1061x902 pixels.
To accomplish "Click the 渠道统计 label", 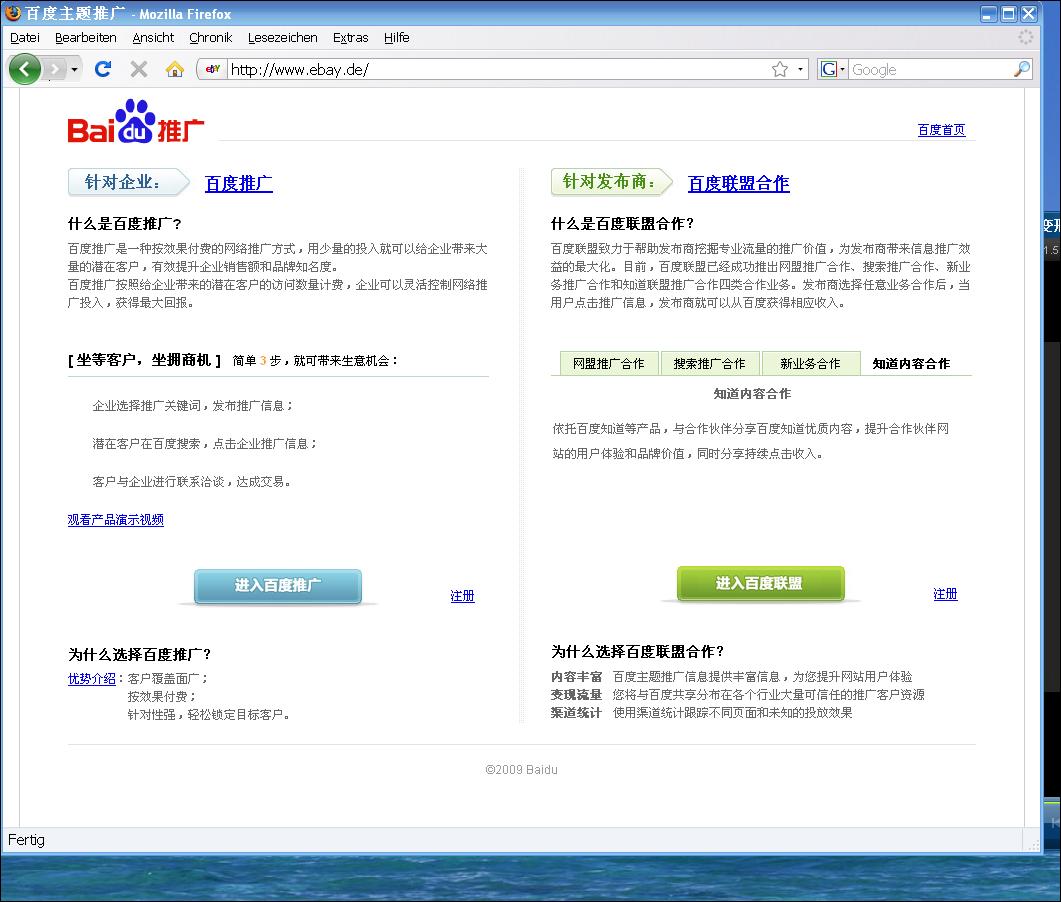I will coord(576,713).
